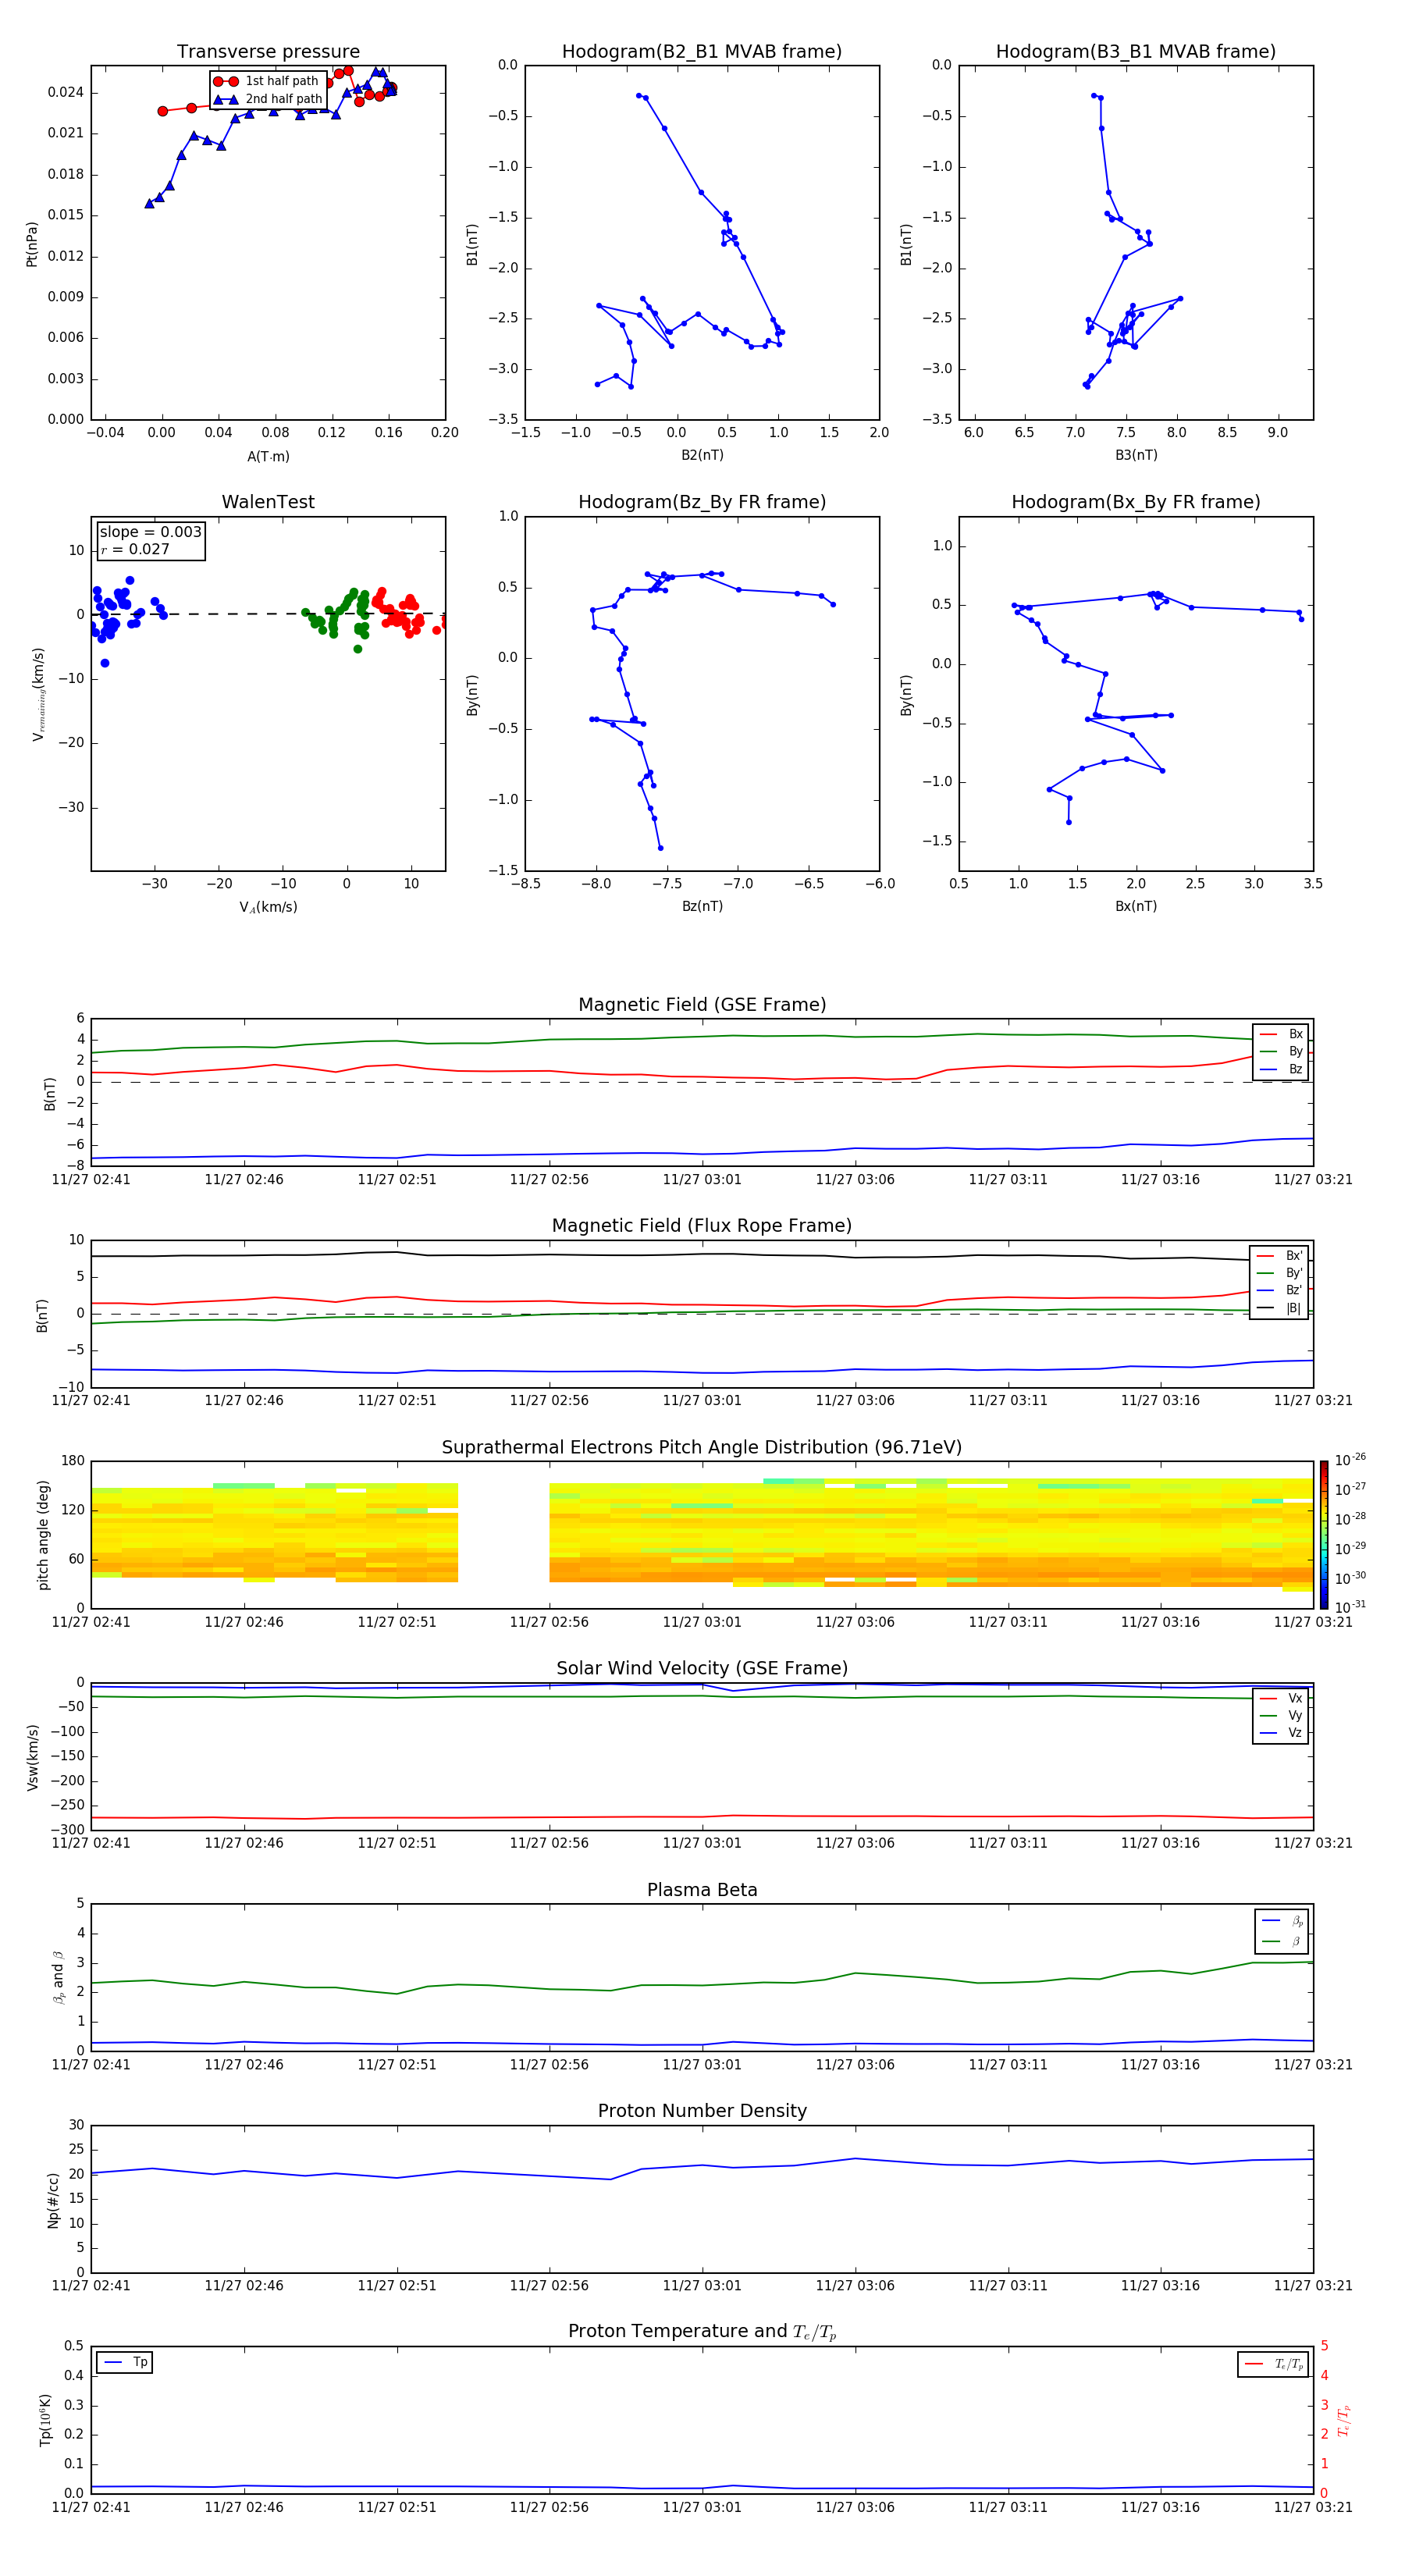Click the 'Solar Wind Velocity (GSE Frame)' title
Image resolution: width=1405 pixels, height=2576 pixels.
tap(702, 1668)
